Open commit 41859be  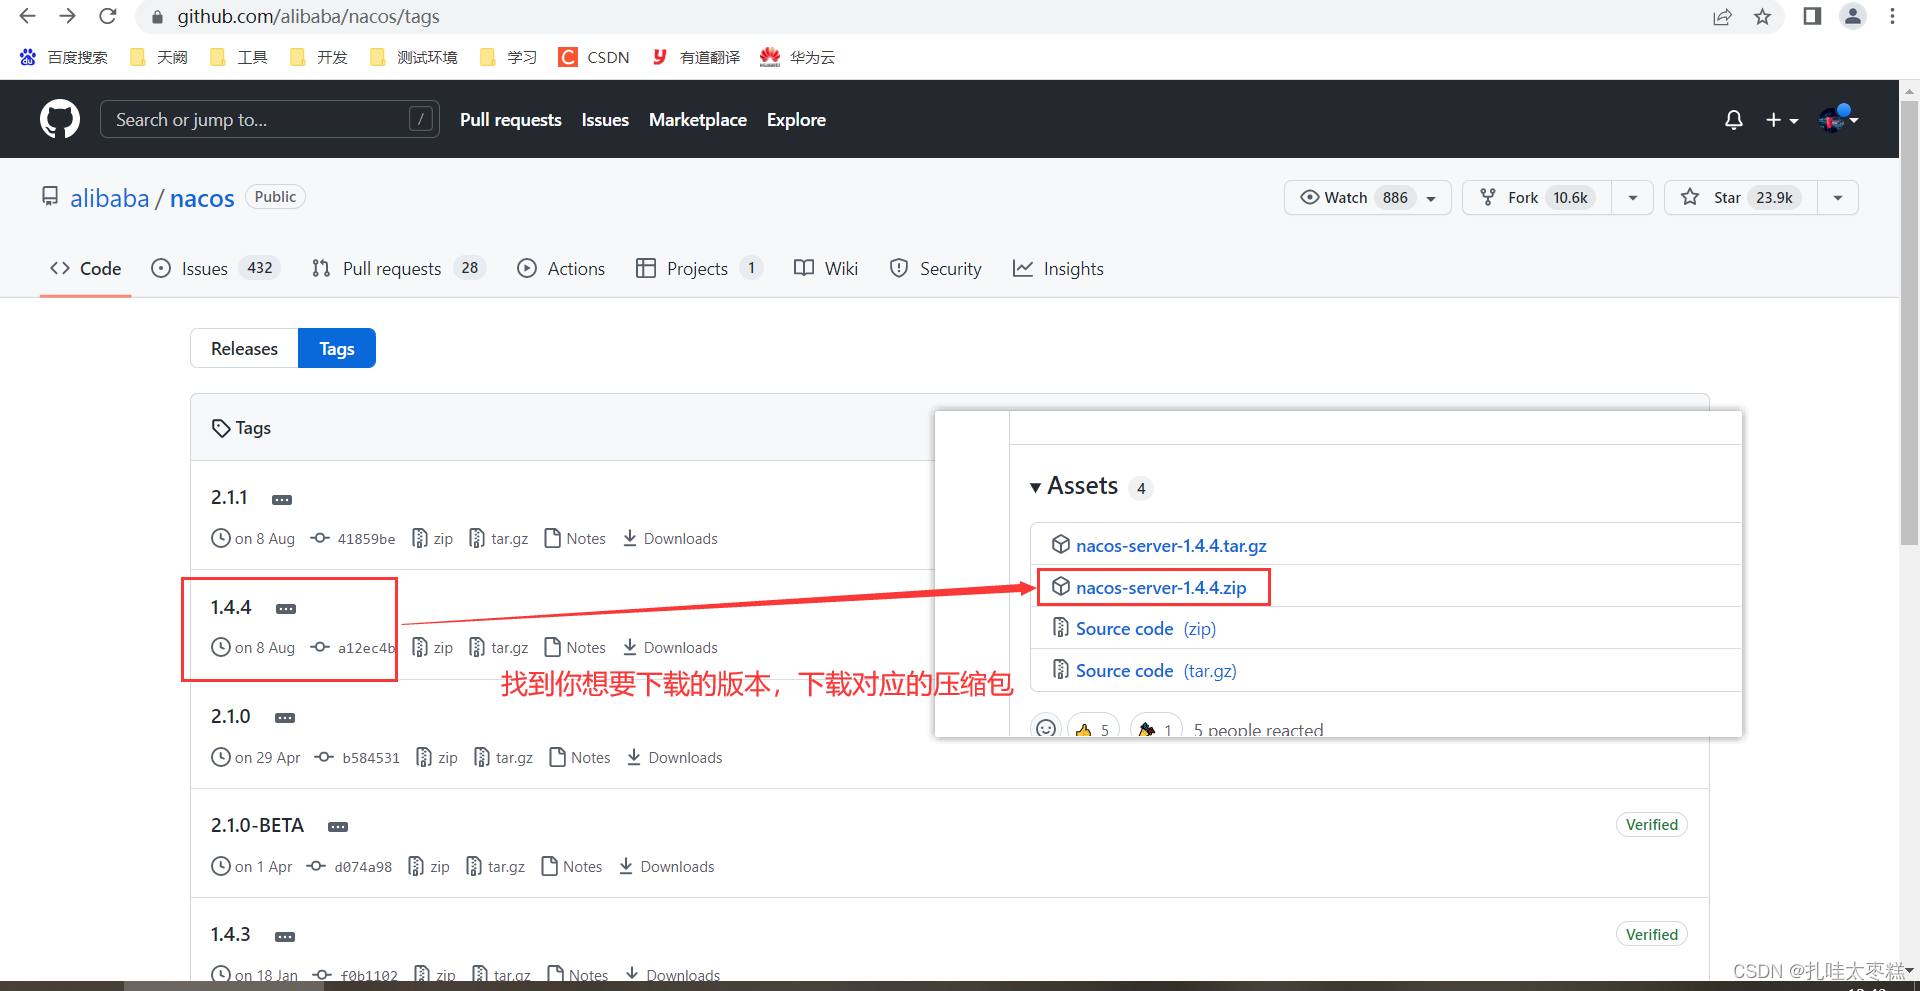366,539
